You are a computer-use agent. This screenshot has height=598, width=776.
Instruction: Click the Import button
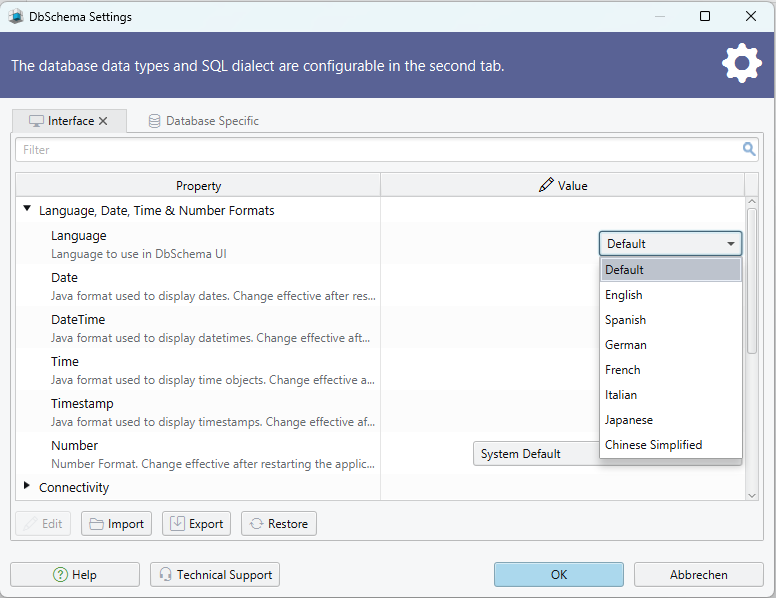[116, 524]
